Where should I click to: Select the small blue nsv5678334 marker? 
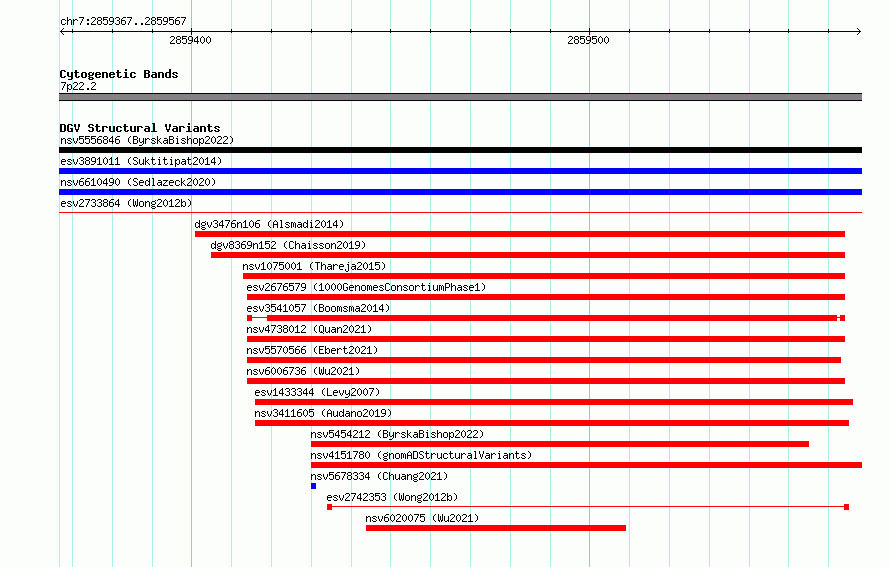[x=313, y=486]
